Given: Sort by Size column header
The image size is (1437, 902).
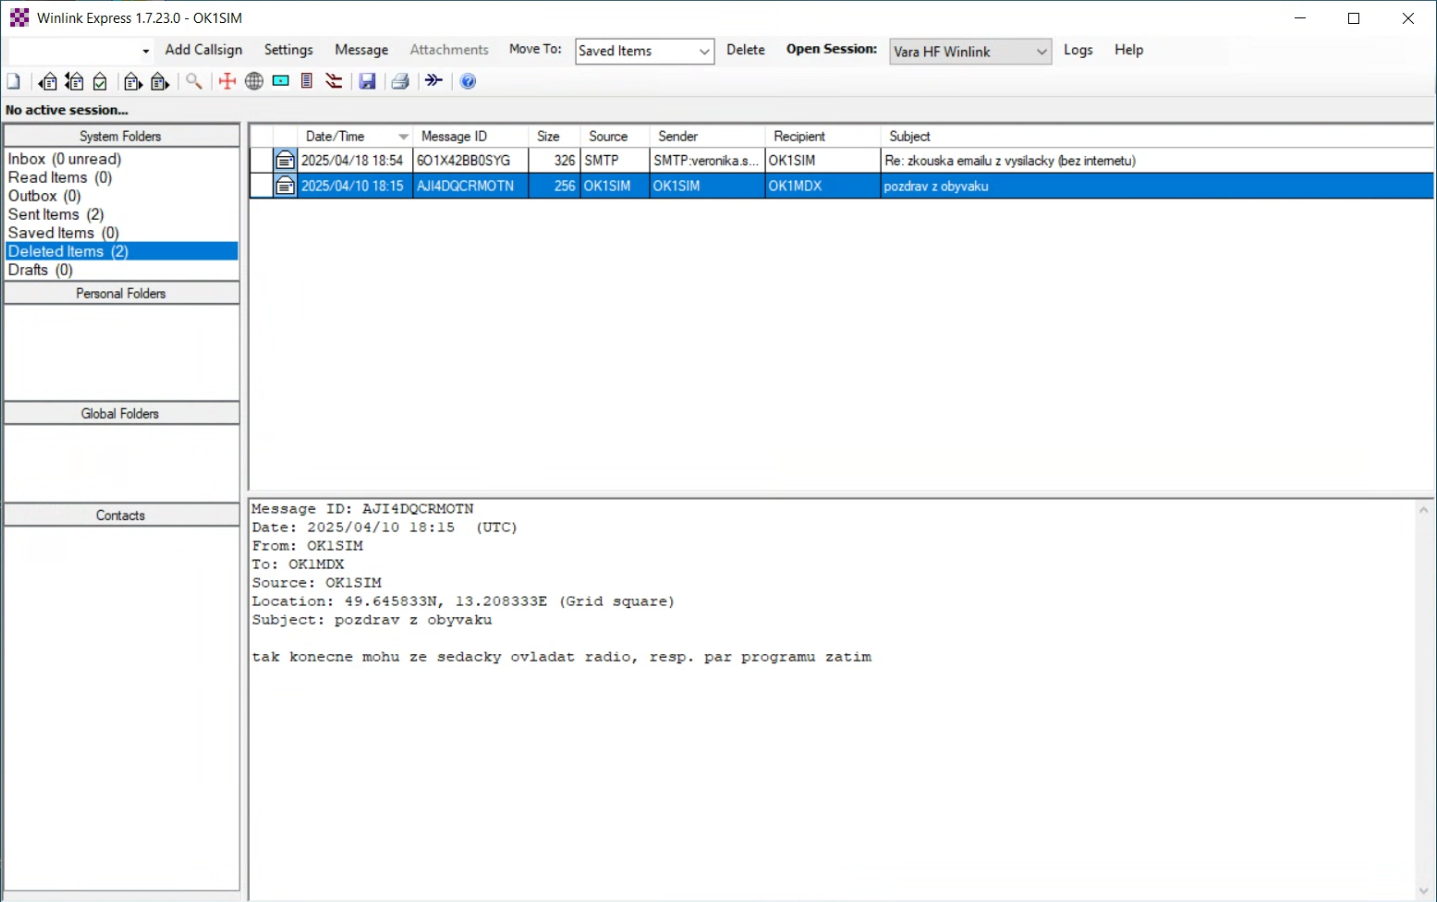Looking at the screenshot, I should [x=554, y=136].
